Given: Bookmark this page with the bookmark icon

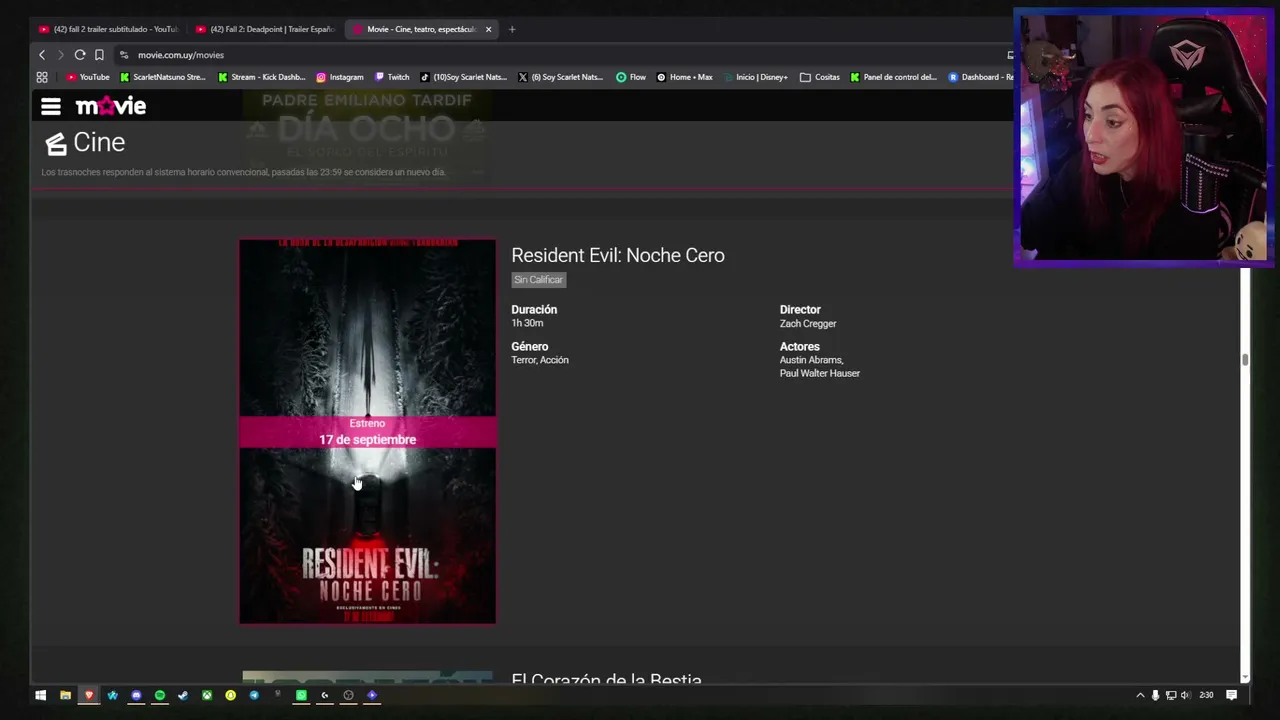Looking at the screenshot, I should click(x=99, y=55).
